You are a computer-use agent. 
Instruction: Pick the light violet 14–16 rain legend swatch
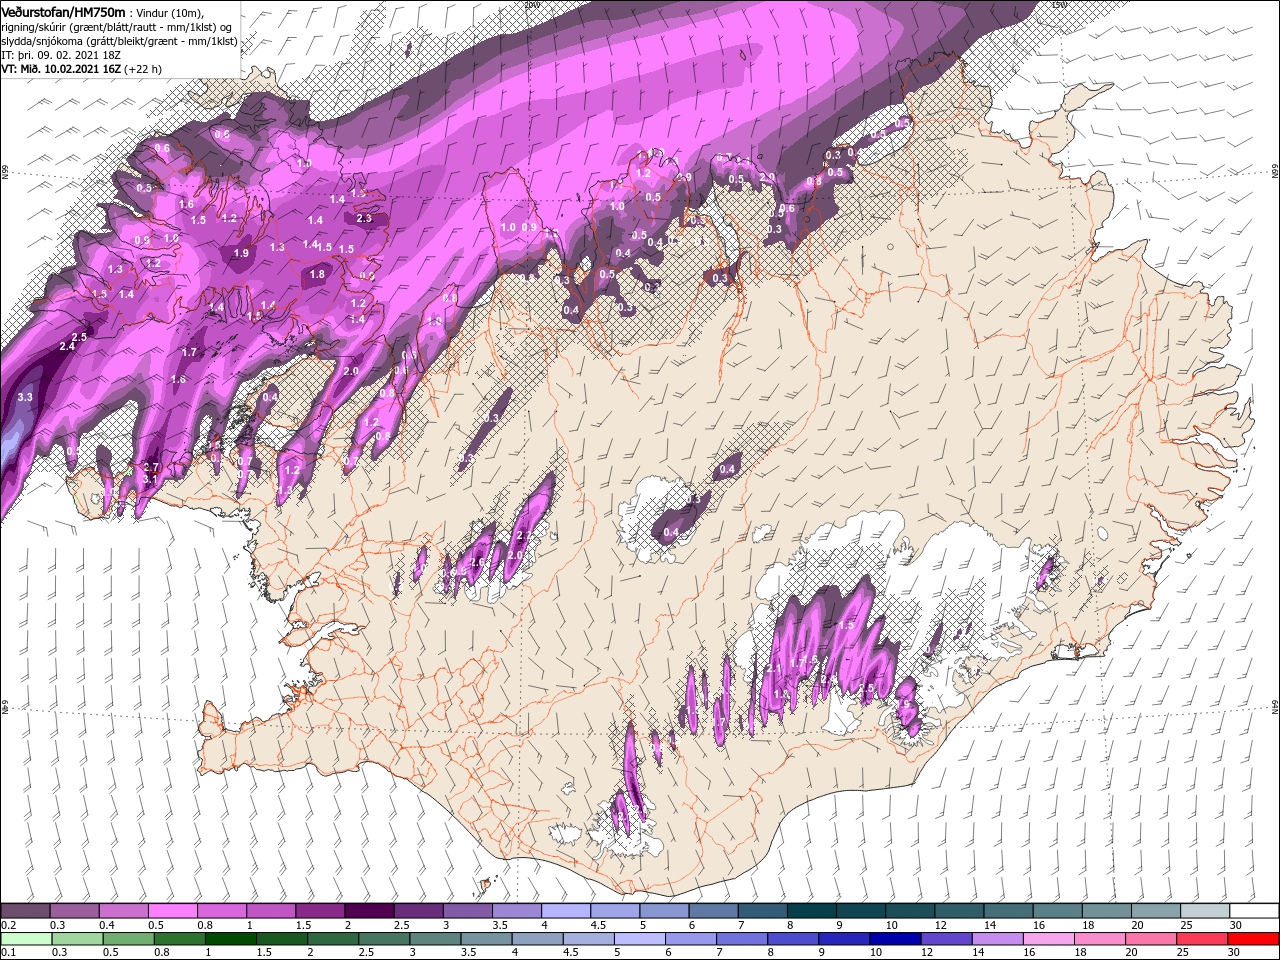coord(998,939)
